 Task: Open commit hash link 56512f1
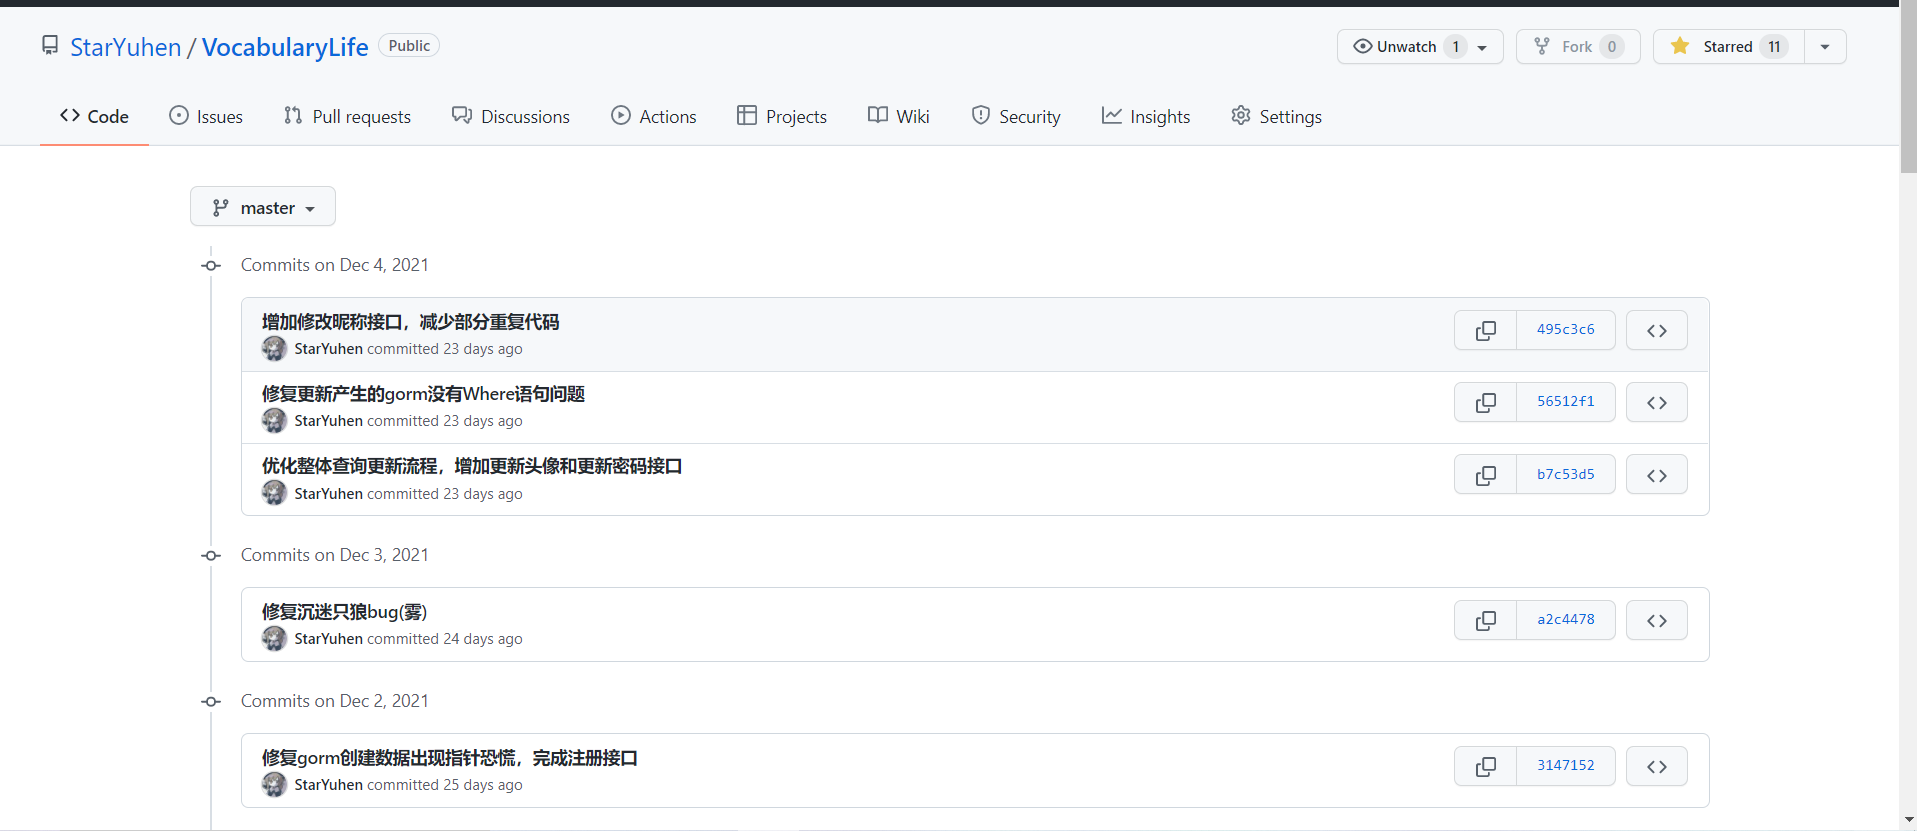[x=1566, y=402]
